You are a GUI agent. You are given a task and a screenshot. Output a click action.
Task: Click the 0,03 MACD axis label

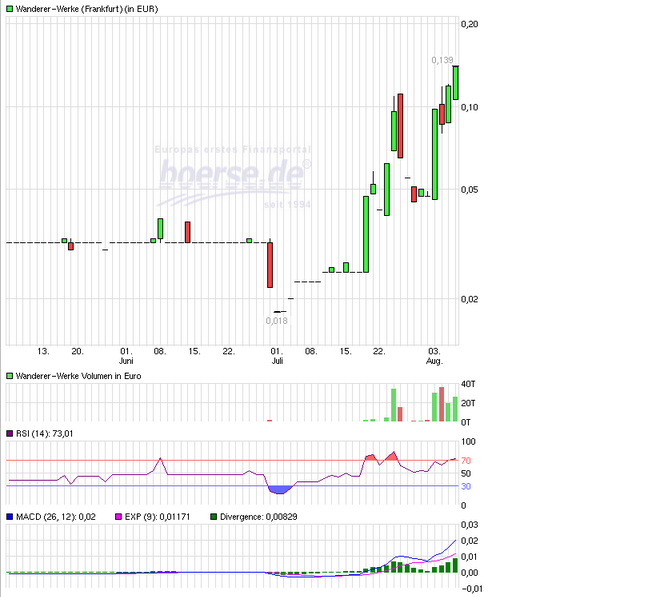click(469, 525)
